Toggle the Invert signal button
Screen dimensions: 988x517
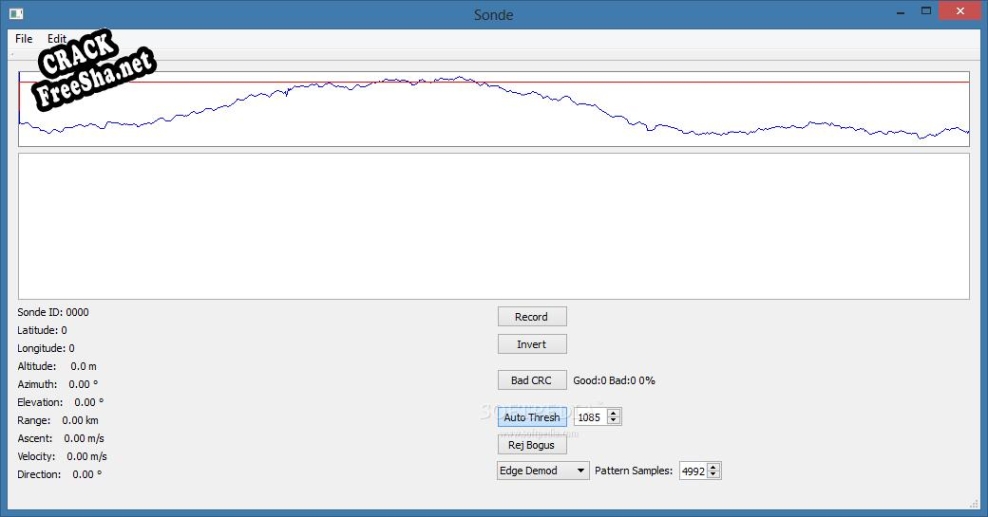(x=531, y=344)
